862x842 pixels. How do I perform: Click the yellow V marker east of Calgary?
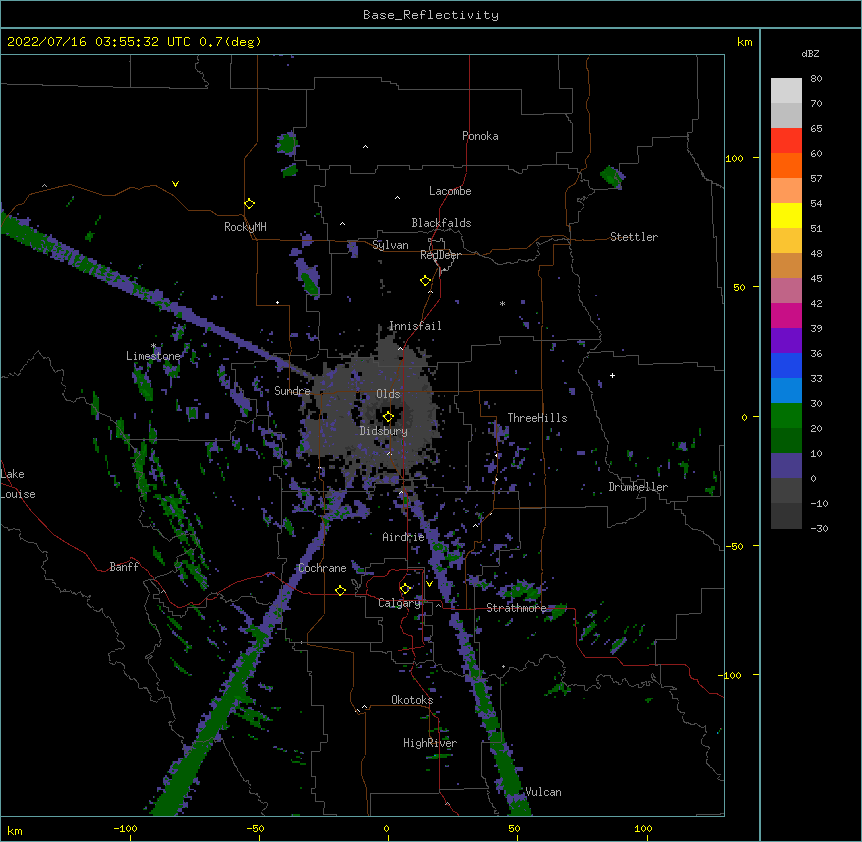pos(429,584)
